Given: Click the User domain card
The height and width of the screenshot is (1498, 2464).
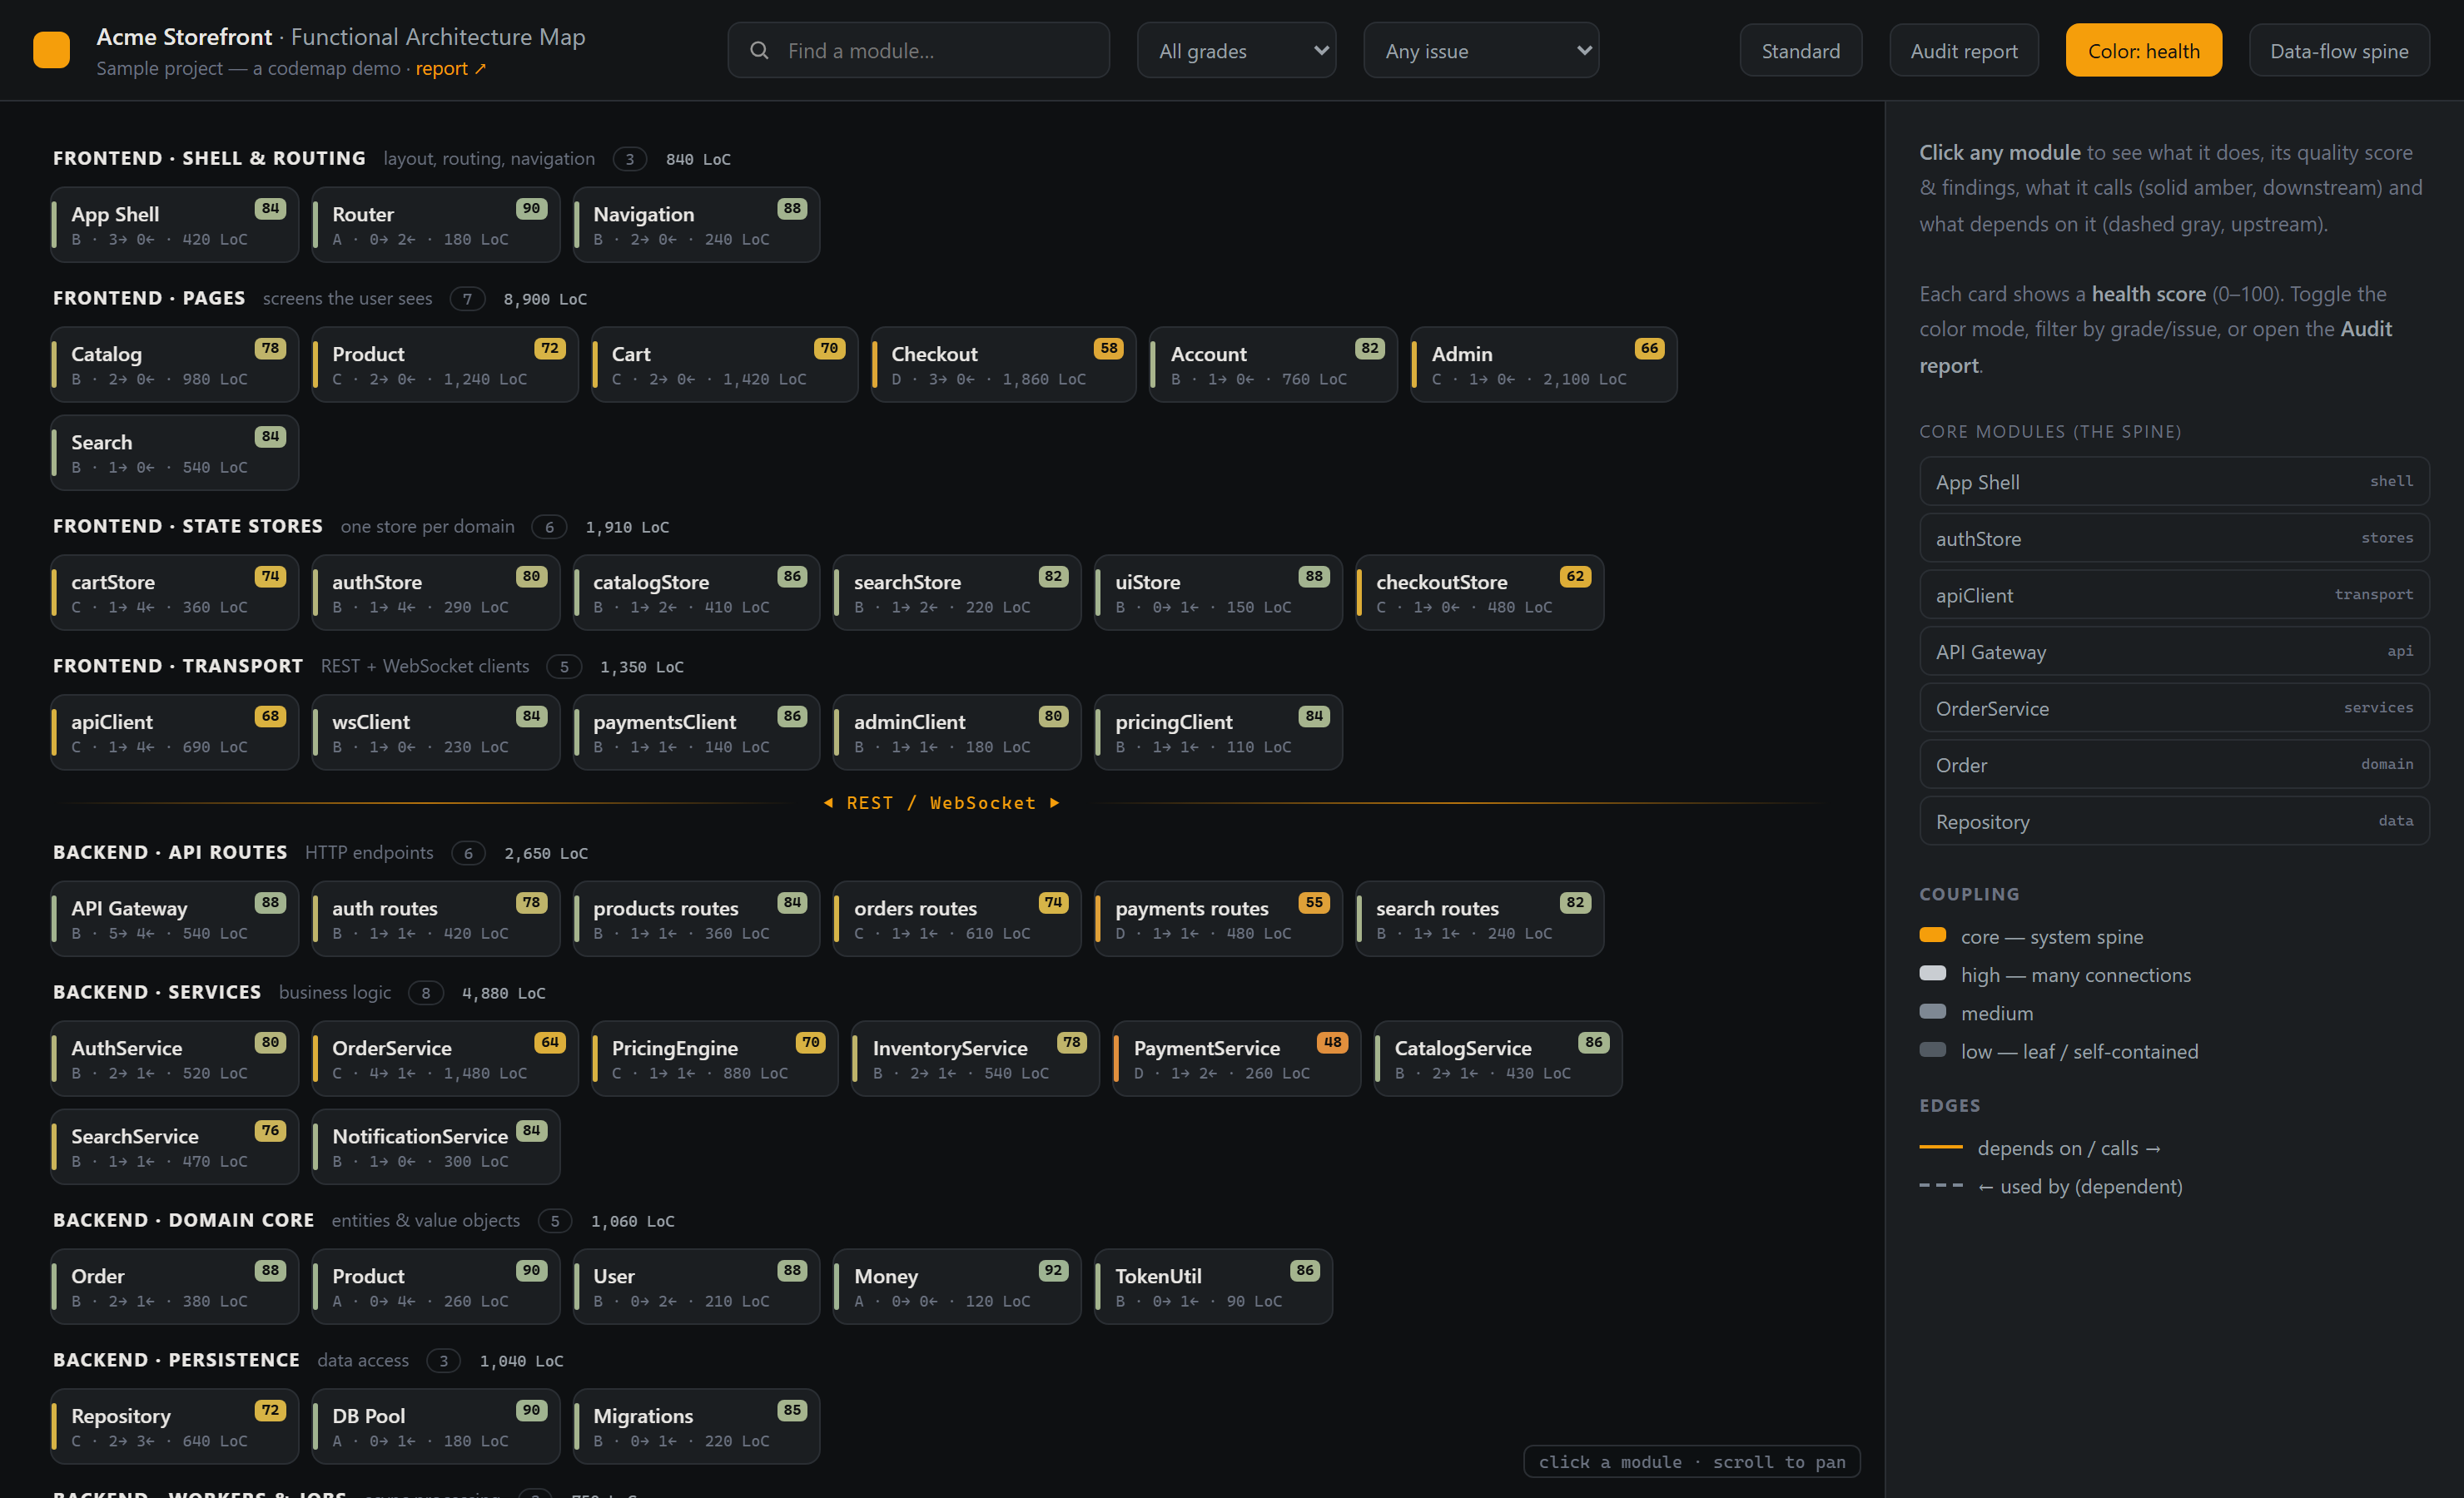Looking at the screenshot, I should [x=697, y=1287].
